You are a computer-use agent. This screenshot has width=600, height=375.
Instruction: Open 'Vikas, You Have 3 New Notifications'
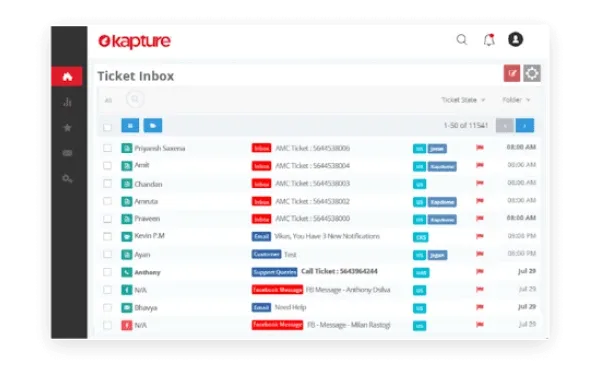point(327,236)
